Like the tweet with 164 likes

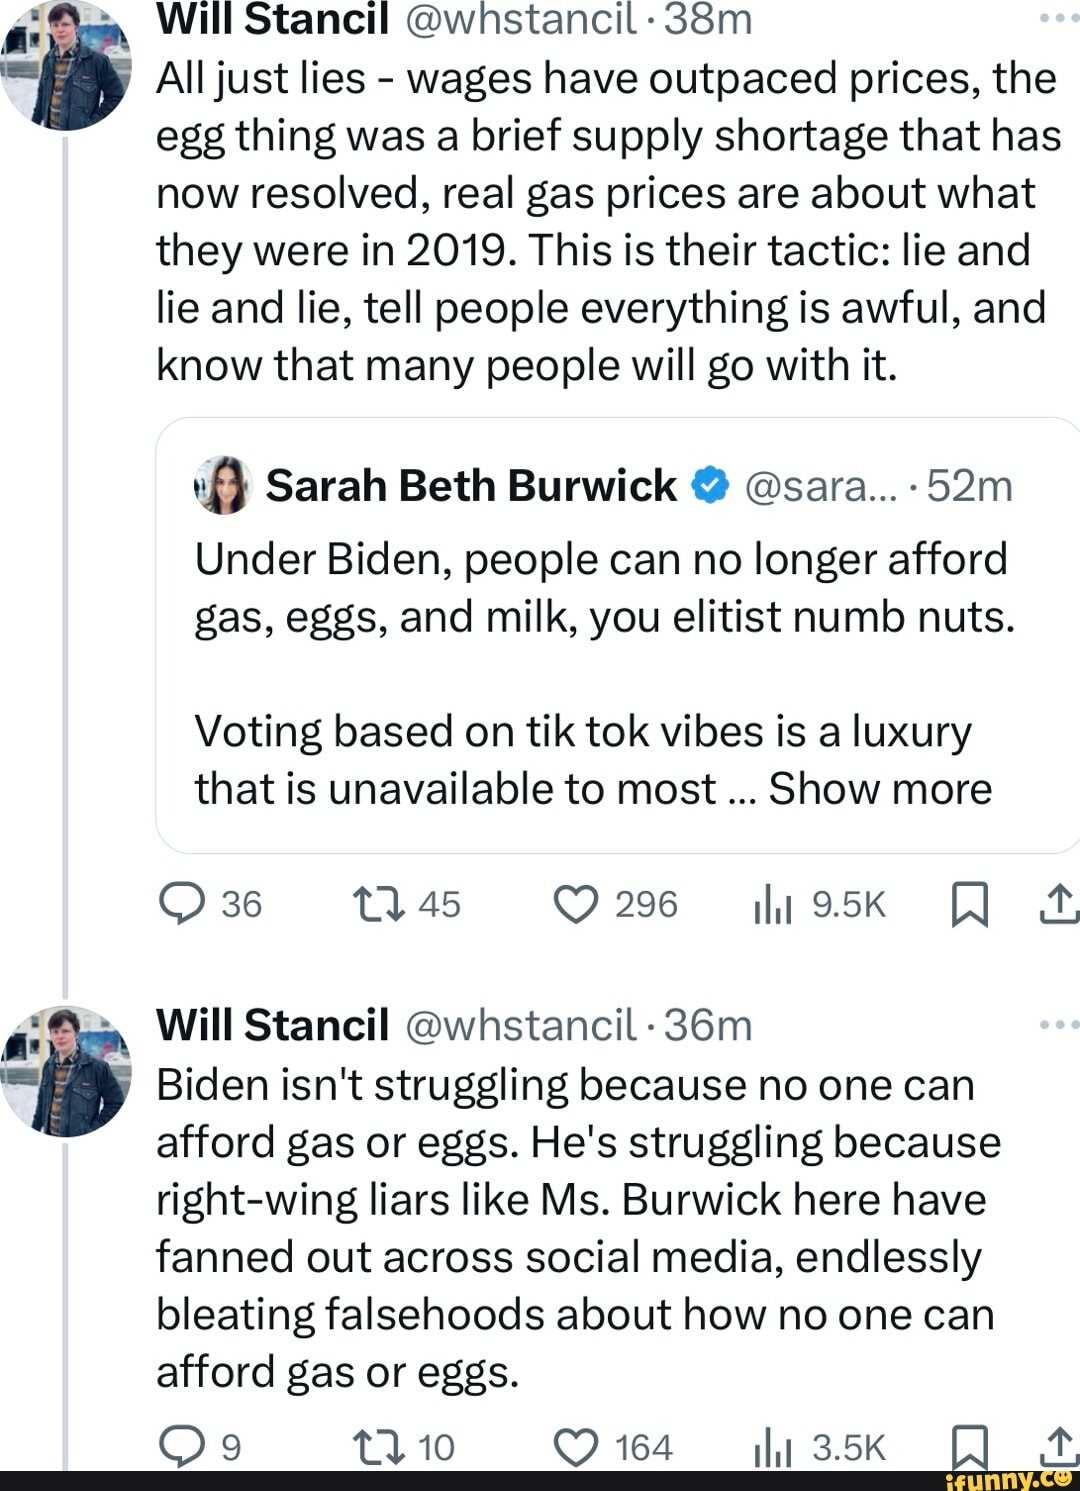(576, 1447)
